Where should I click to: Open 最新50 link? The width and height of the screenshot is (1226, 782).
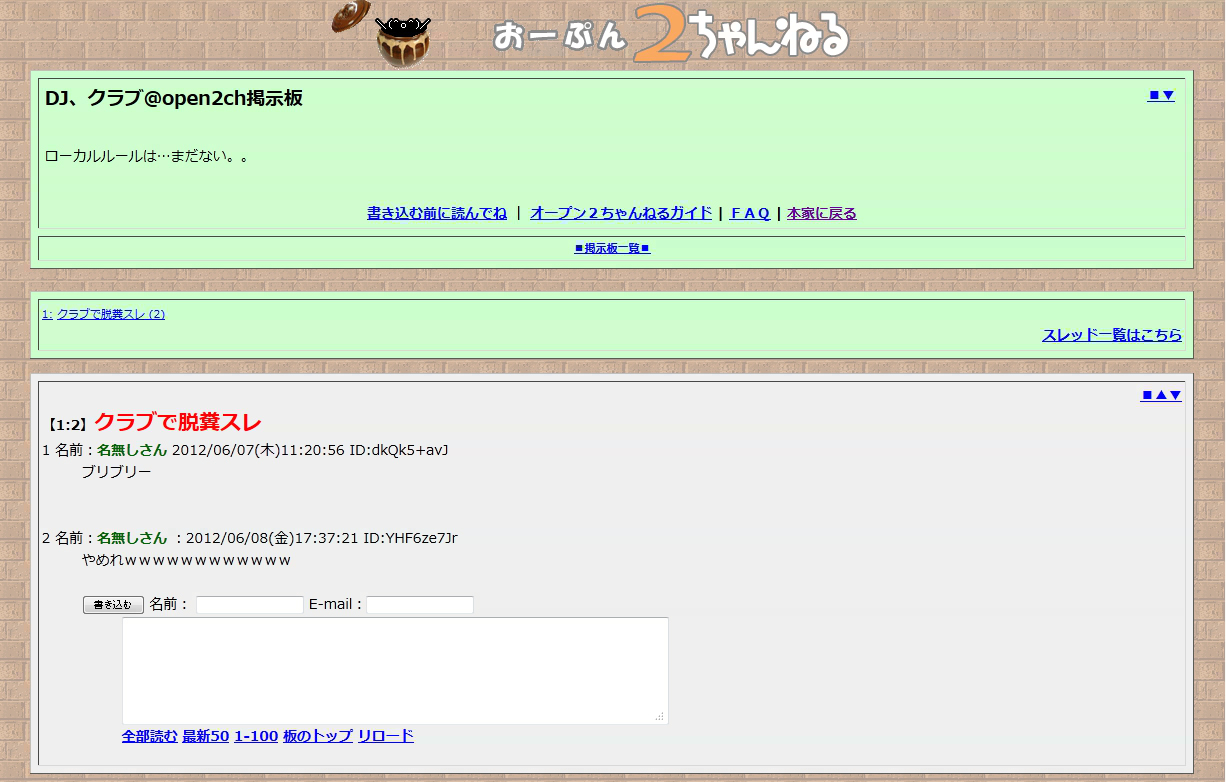pos(206,736)
